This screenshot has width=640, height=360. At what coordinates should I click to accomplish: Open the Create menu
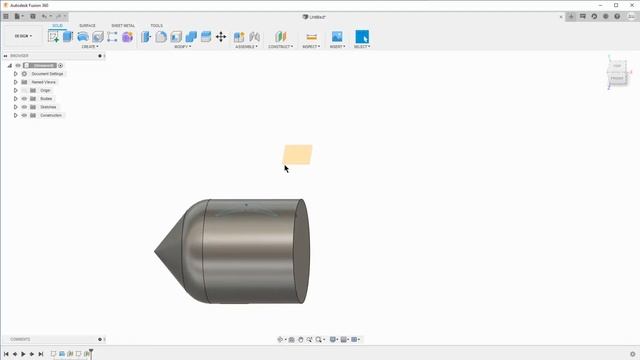click(x=90, y=47)
